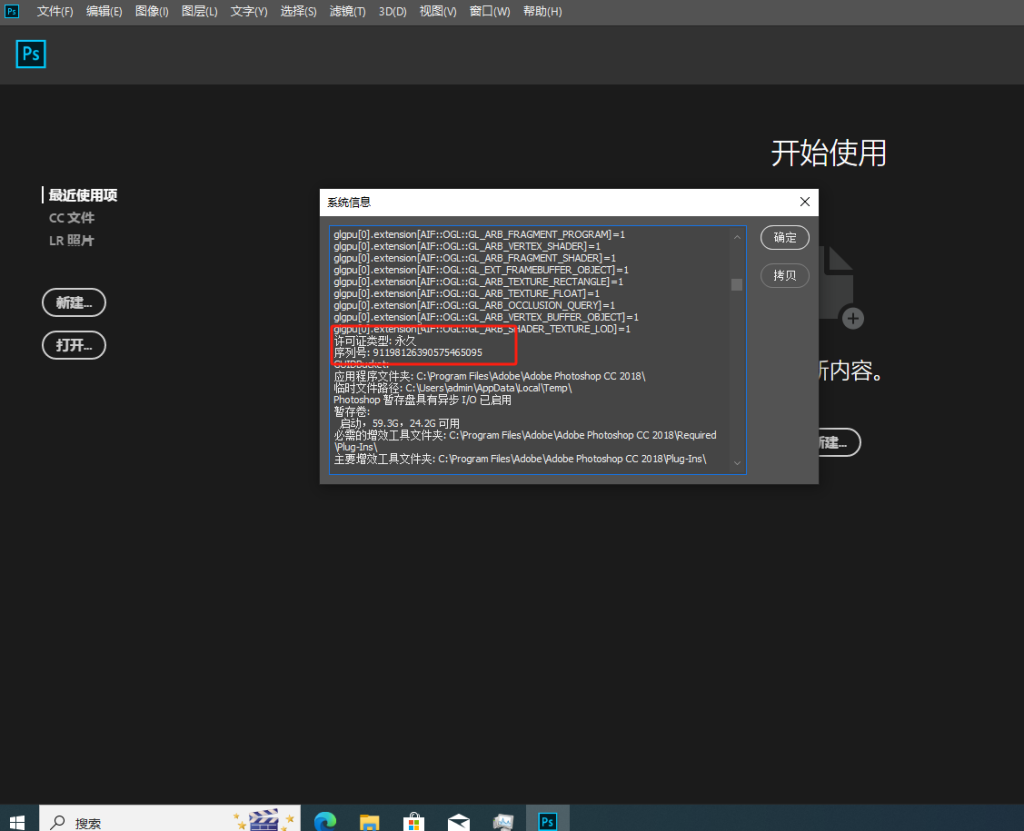Click the 主要增效工具文件夹 line
The image size is (1024, 831).
[x=520, y=459]
